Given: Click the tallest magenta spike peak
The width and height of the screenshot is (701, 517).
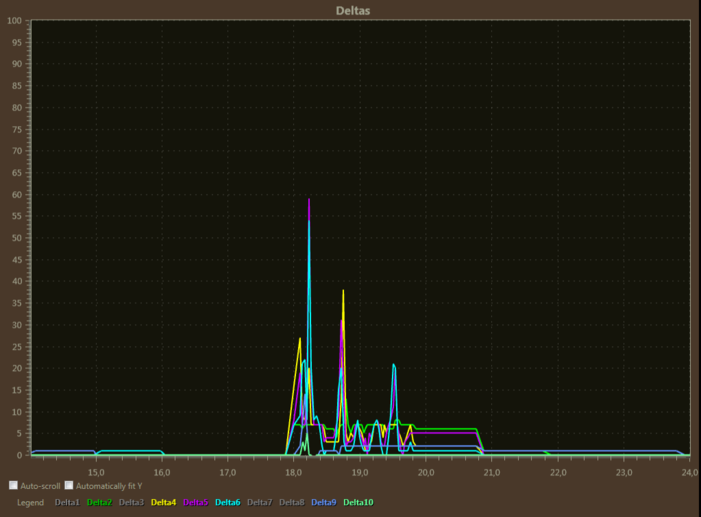Looking at the screenshot, I should point(309,200).
